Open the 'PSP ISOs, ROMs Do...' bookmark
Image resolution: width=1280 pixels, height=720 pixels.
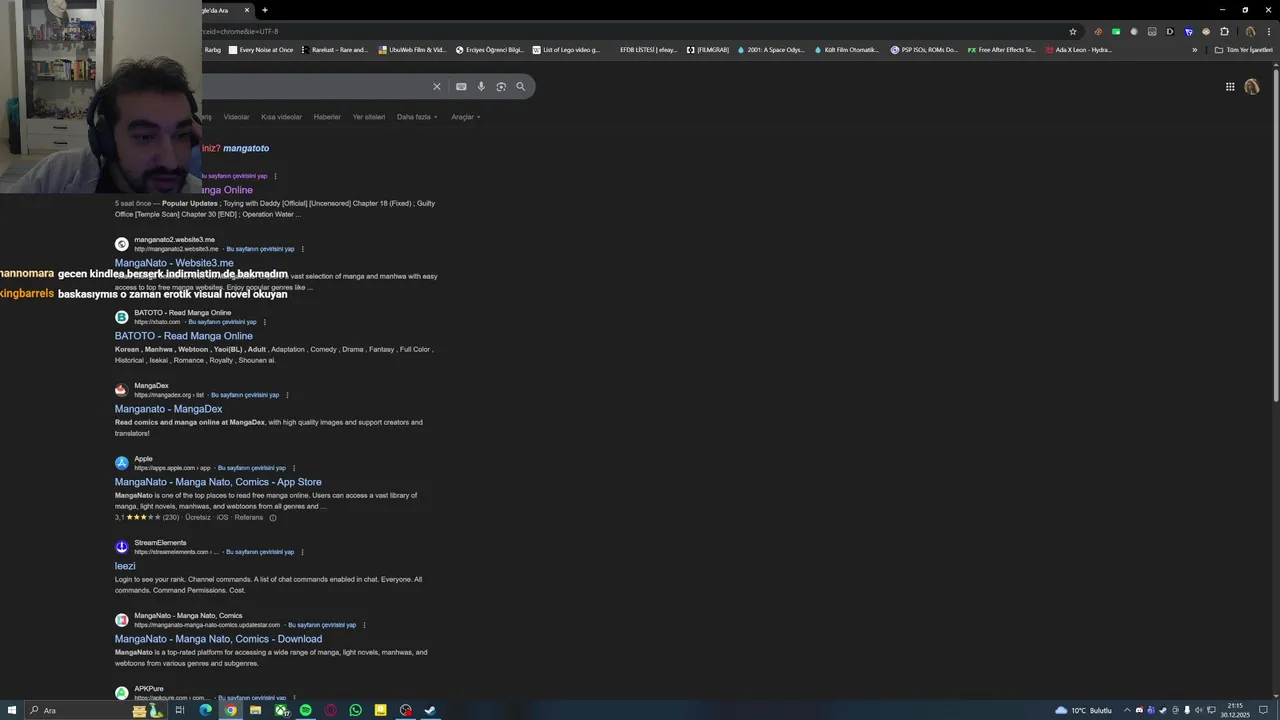pos(923,50)
